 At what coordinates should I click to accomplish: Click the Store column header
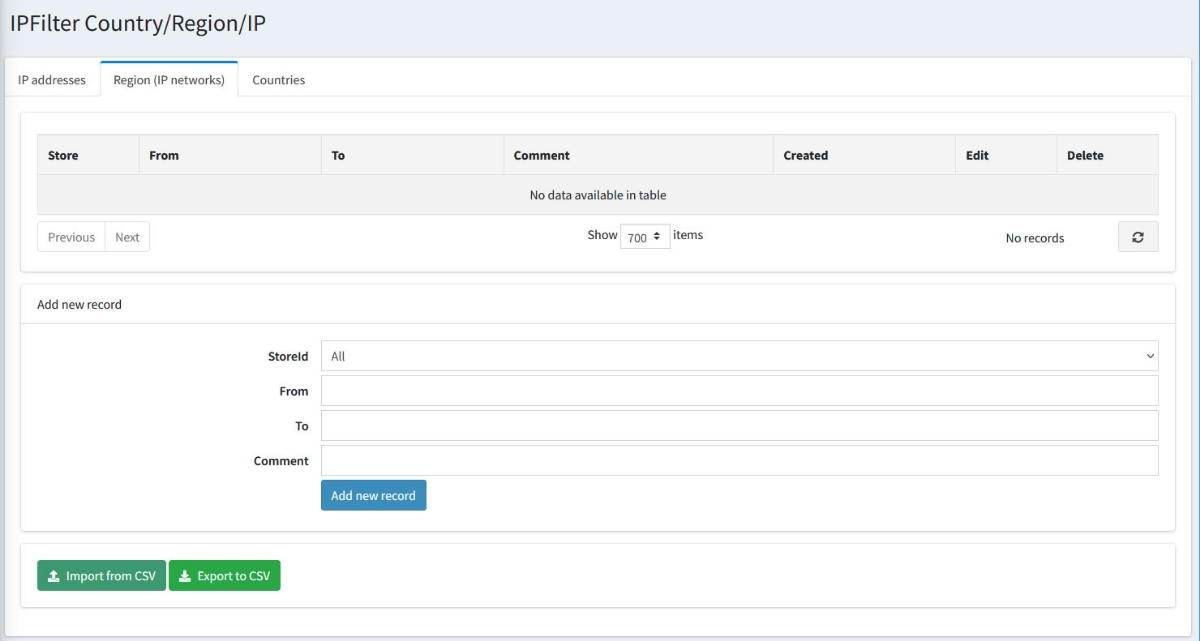coord(63,155)
